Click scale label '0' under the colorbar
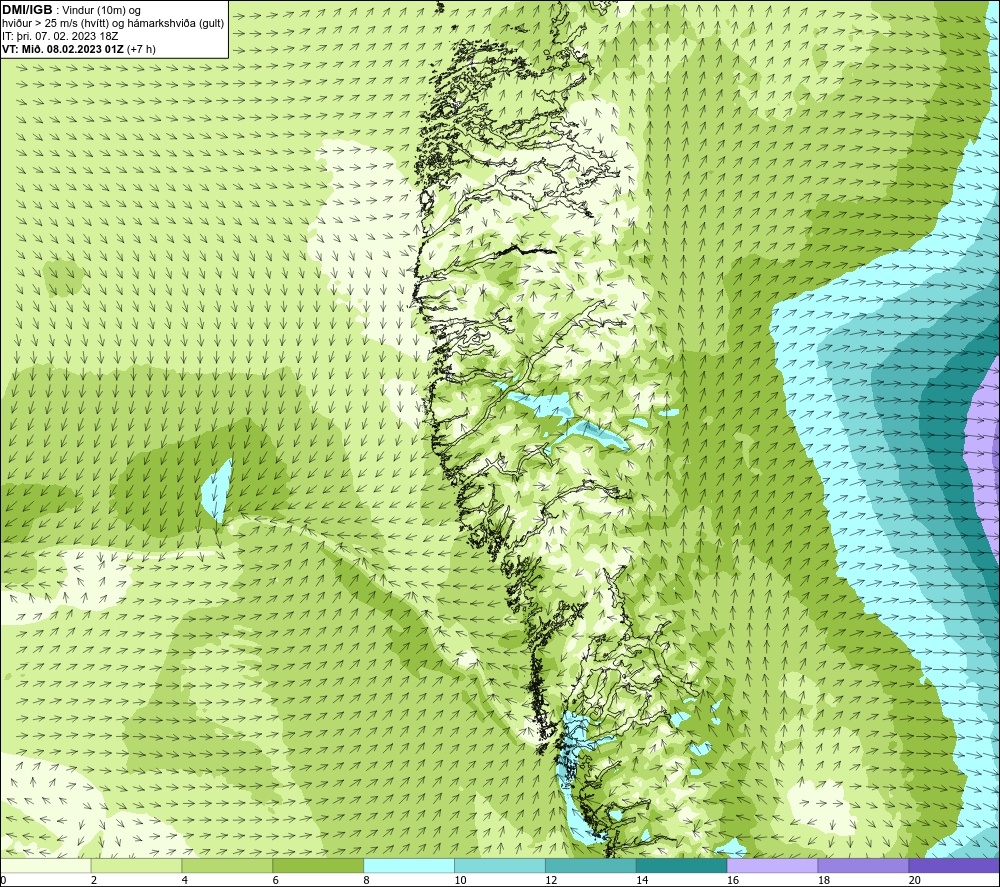The width and height of the screenshot is (1000, 887). (x=3, y=881)
